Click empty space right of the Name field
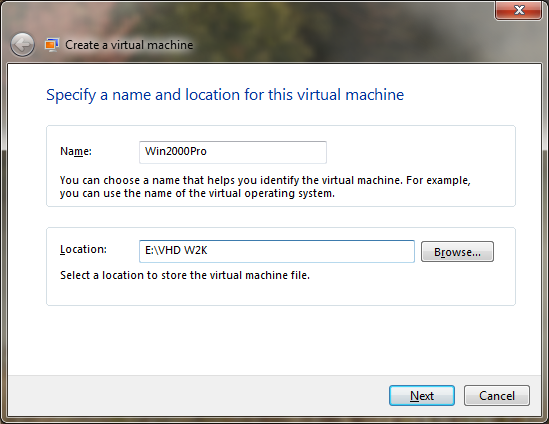Screen dimensions: 549x424 [420, 152]
